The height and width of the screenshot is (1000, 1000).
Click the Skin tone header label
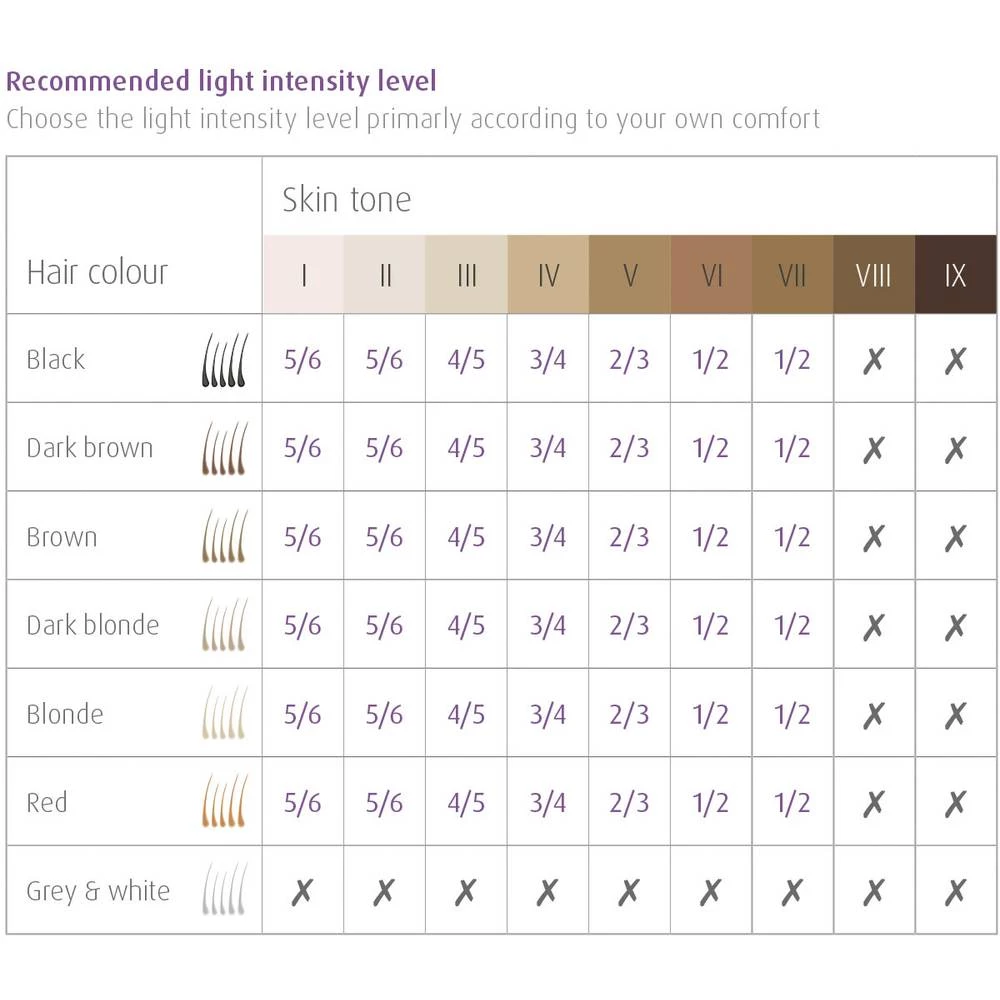click(346, 199)
